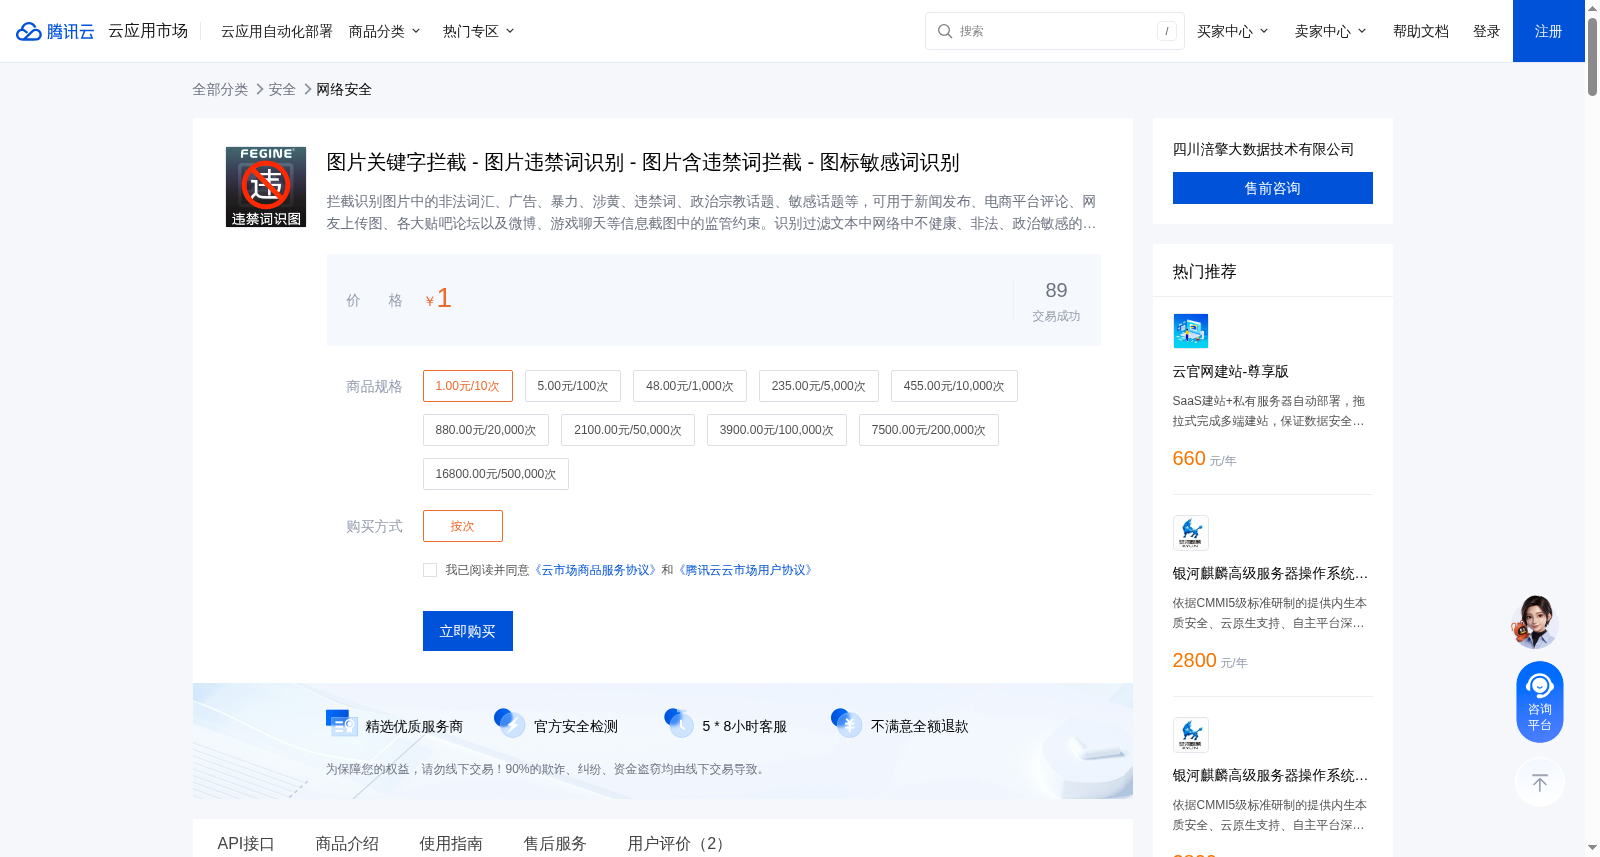Image resolution: width=1600 pixels, height=857 pixels.
Task: Click the page vertical scrollbar thumb
Action: (1592, 56)
